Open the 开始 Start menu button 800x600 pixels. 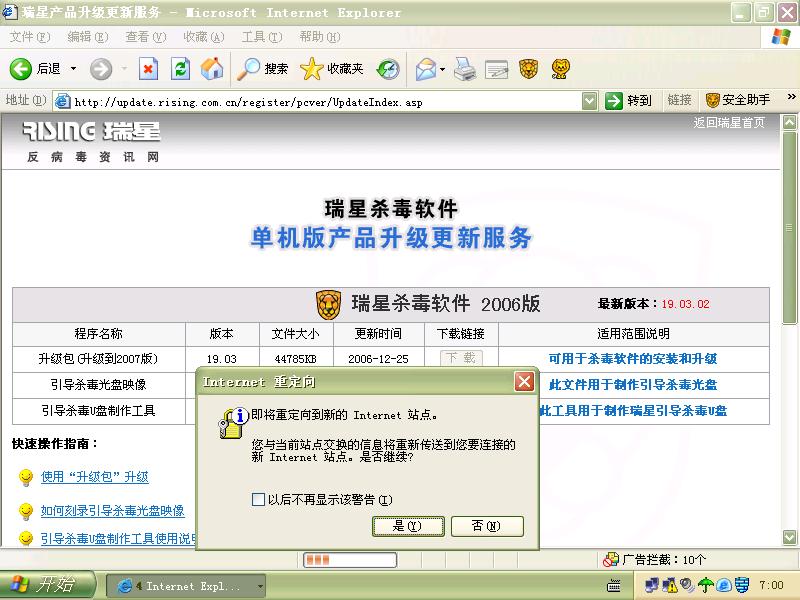47,585
